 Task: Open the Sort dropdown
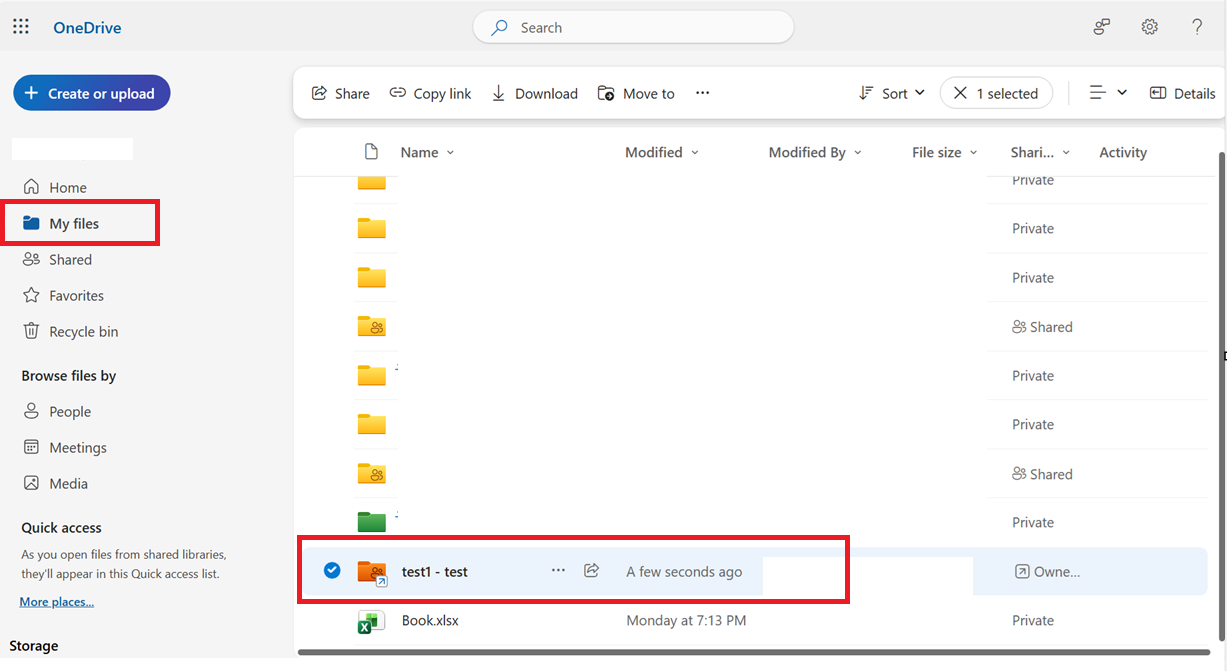pos(892,93)
